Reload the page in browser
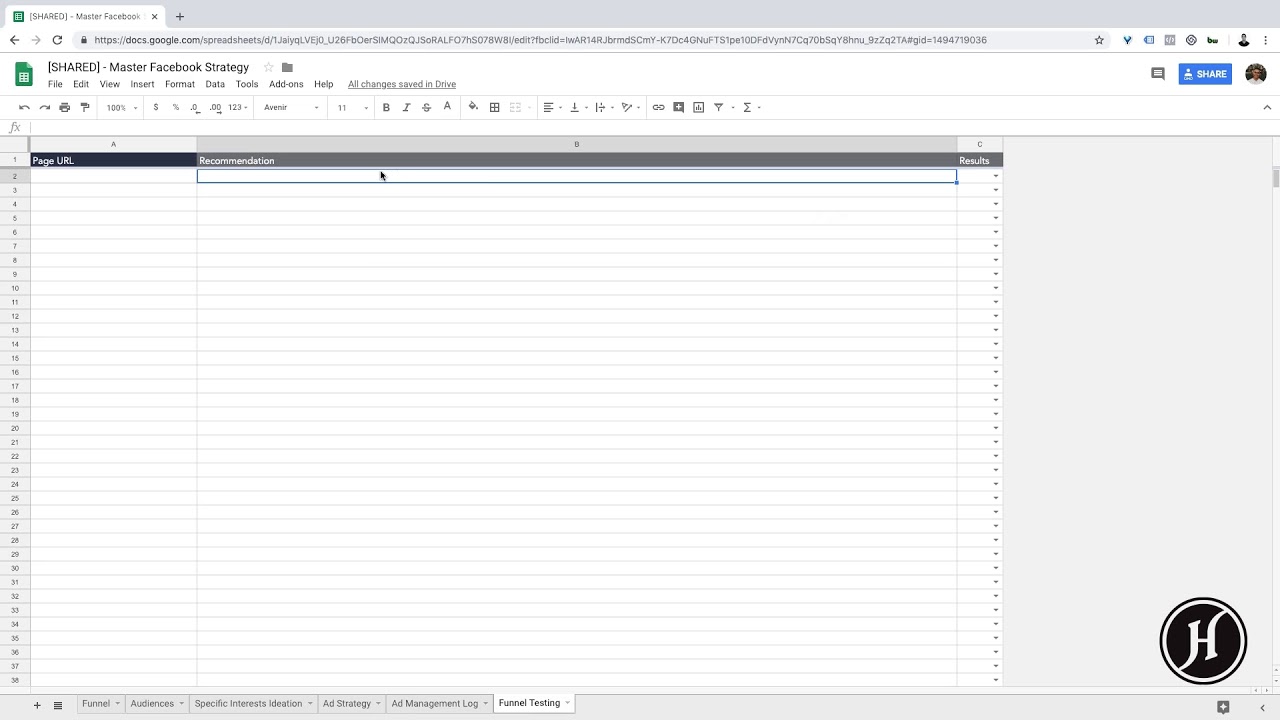This screenshot has height=720, width=1280. (x=57, y=40)
